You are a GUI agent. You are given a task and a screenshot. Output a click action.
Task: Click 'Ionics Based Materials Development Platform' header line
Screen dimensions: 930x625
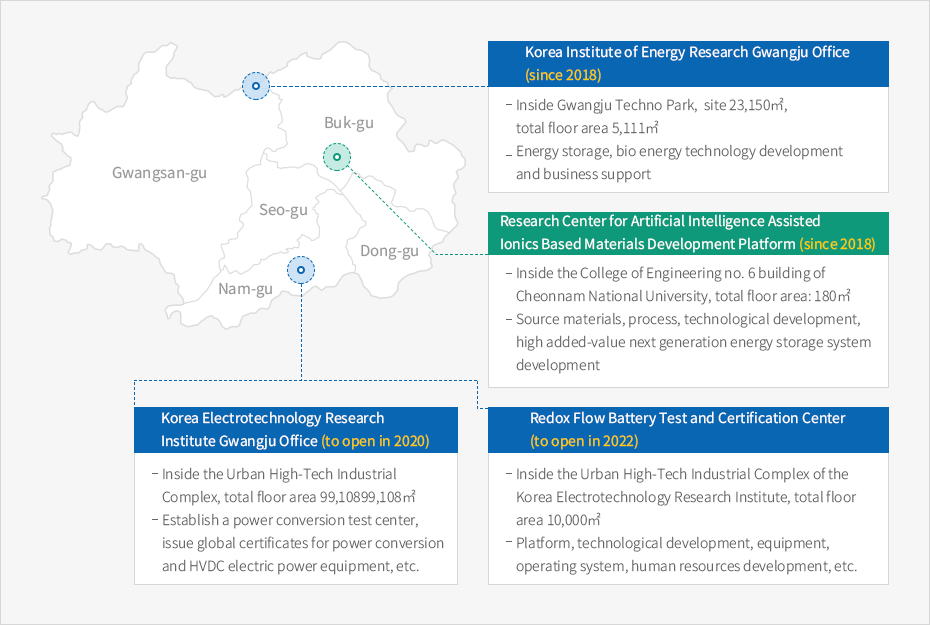(x=648, y=244)
